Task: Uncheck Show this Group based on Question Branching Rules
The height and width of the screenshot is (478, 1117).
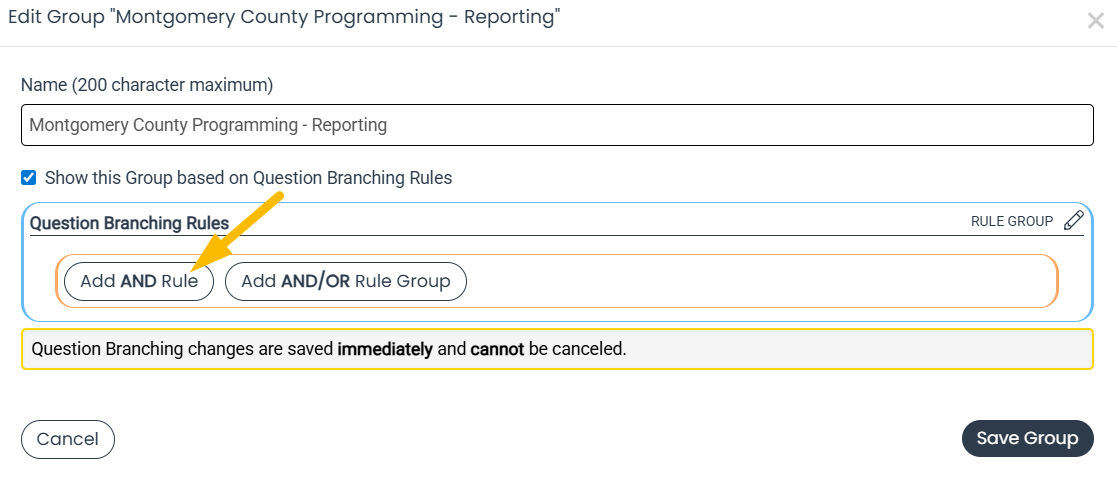Action: click(x=28, y=177)
